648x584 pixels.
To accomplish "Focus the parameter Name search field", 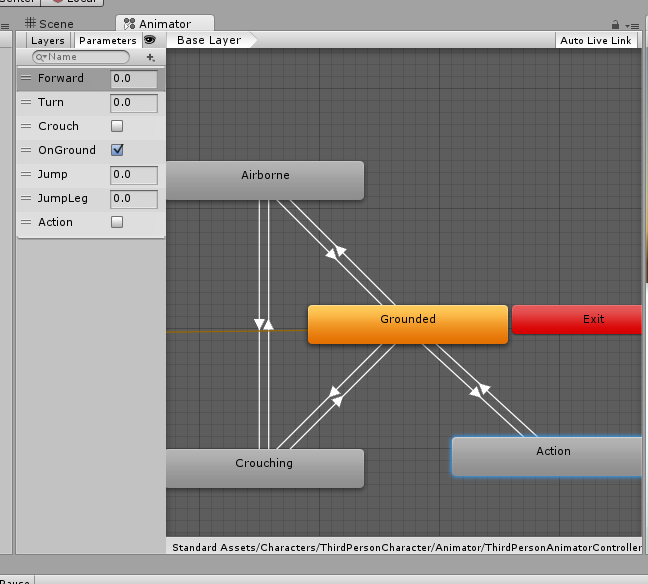I will (x=81, y=57).
